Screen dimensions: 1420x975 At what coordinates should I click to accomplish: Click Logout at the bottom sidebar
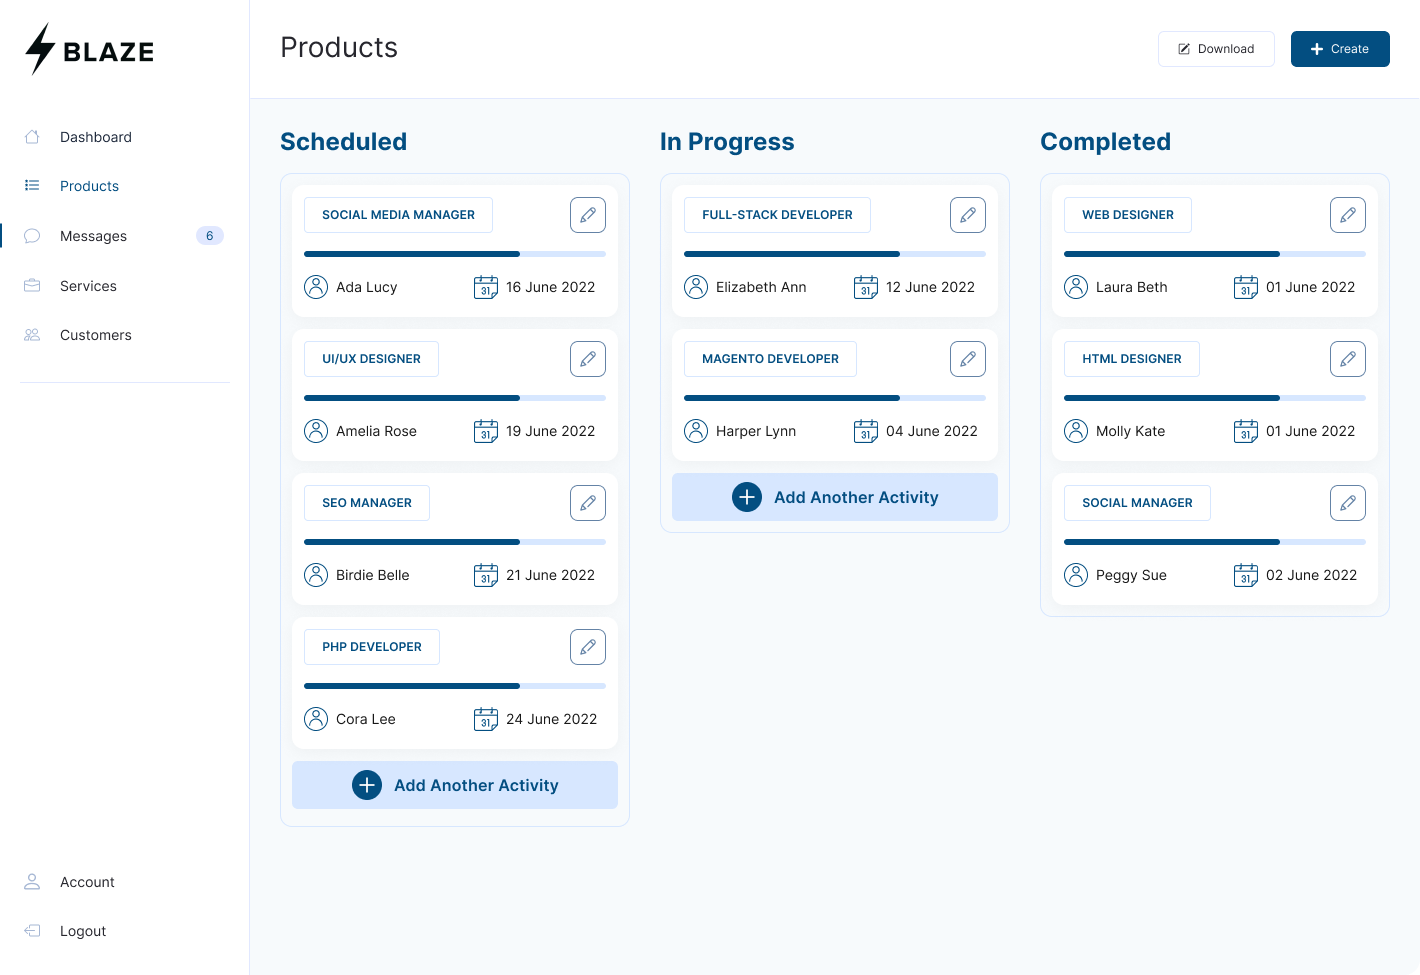pos(83,931)
